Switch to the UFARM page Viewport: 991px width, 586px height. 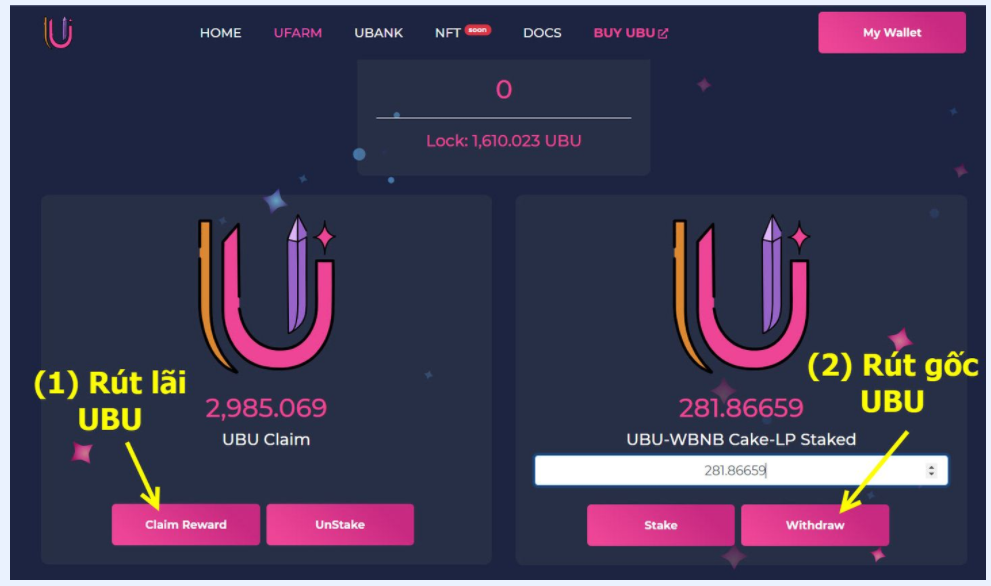click(298, 33)
